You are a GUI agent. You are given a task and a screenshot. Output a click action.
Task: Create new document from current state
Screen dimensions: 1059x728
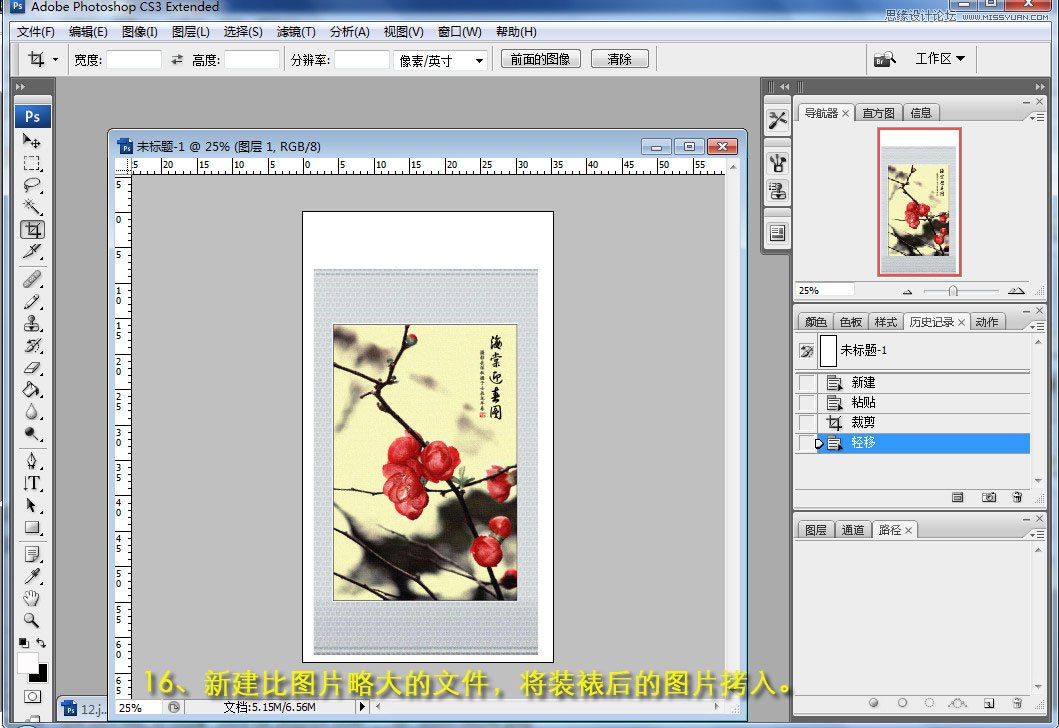pyautogui.click(x=958, y=498)
